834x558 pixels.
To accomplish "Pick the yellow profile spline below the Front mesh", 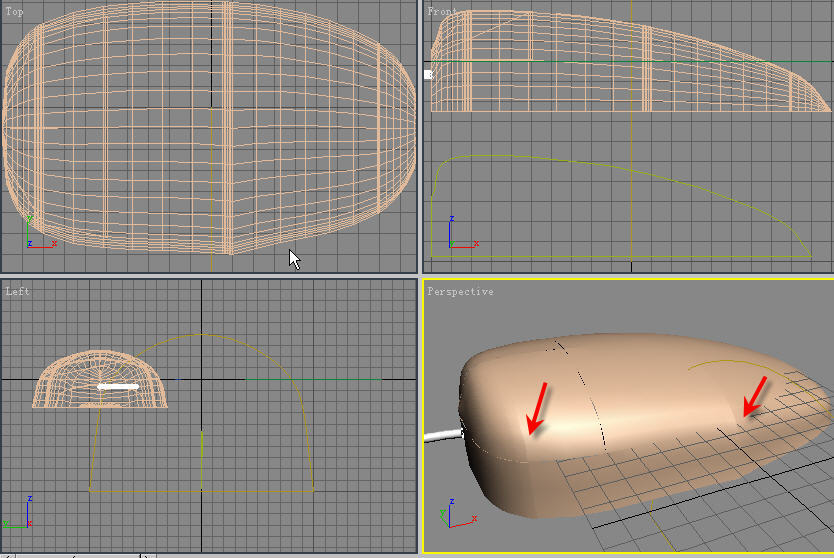I will pyautogui.click(x=621, y=207).
